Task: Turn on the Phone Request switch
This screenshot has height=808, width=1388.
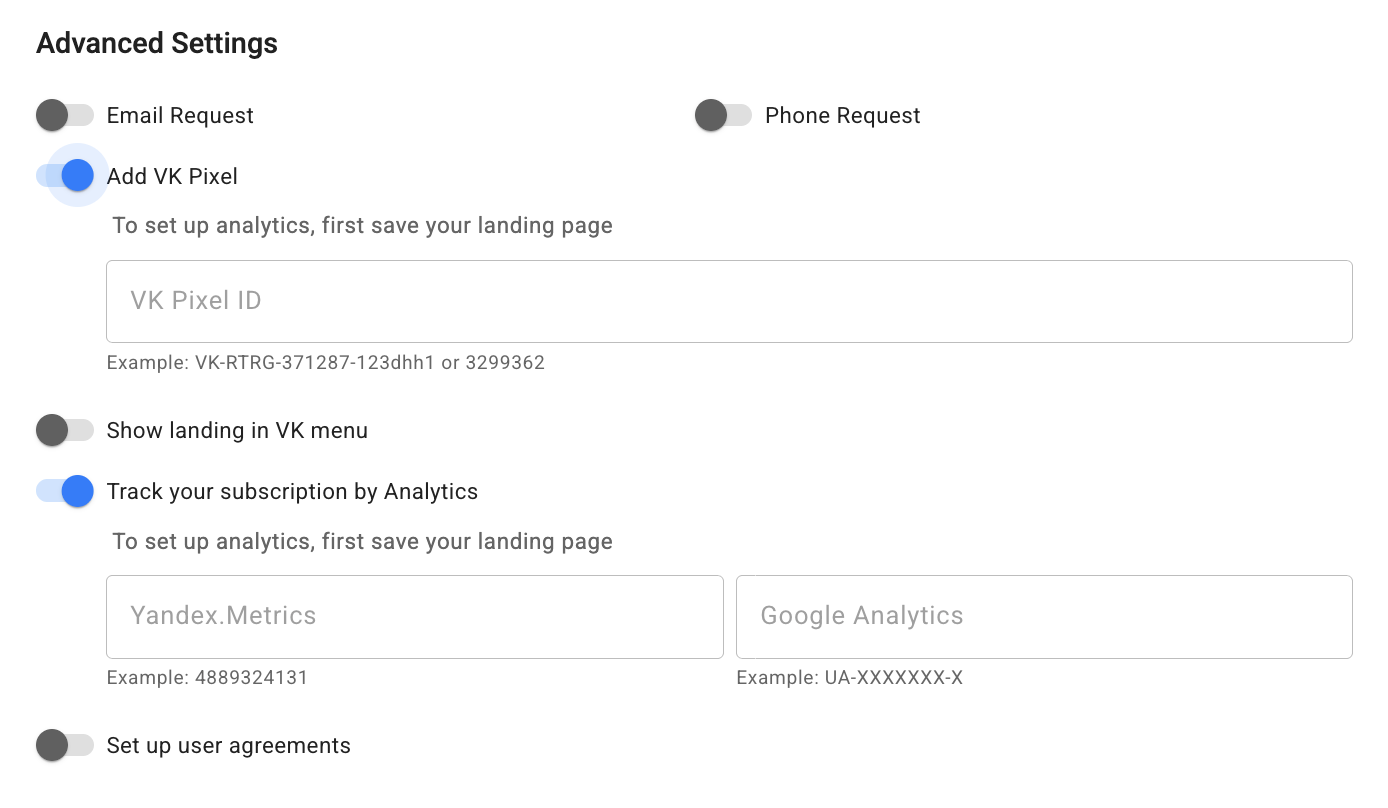Action: tap(723, 116)
